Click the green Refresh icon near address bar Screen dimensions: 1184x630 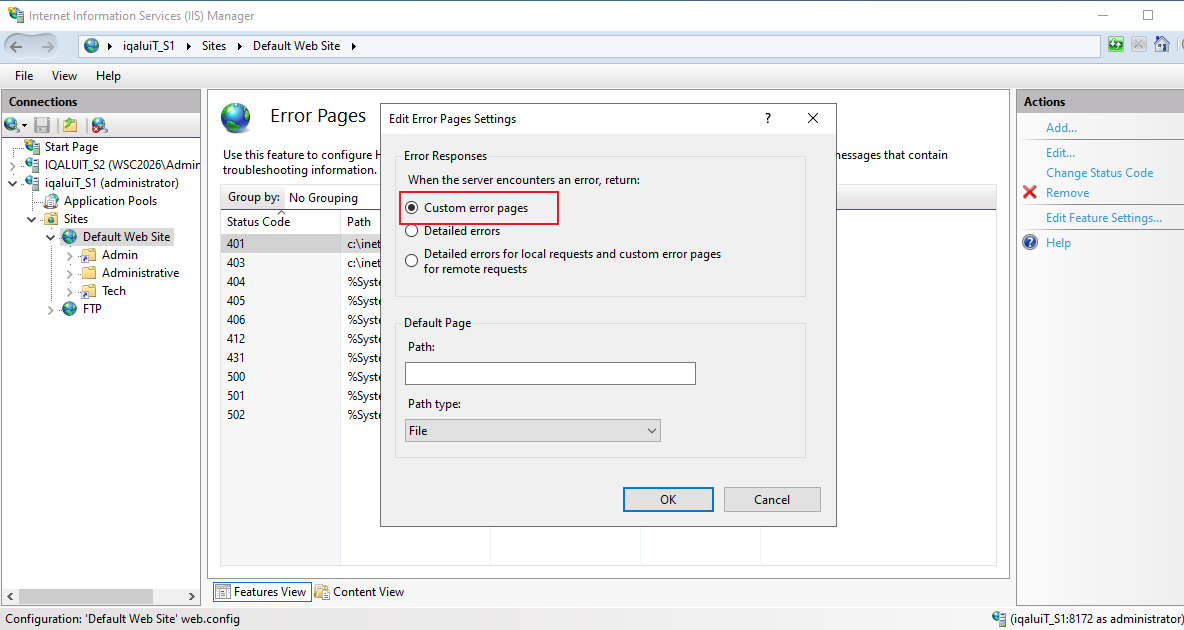1115,45
